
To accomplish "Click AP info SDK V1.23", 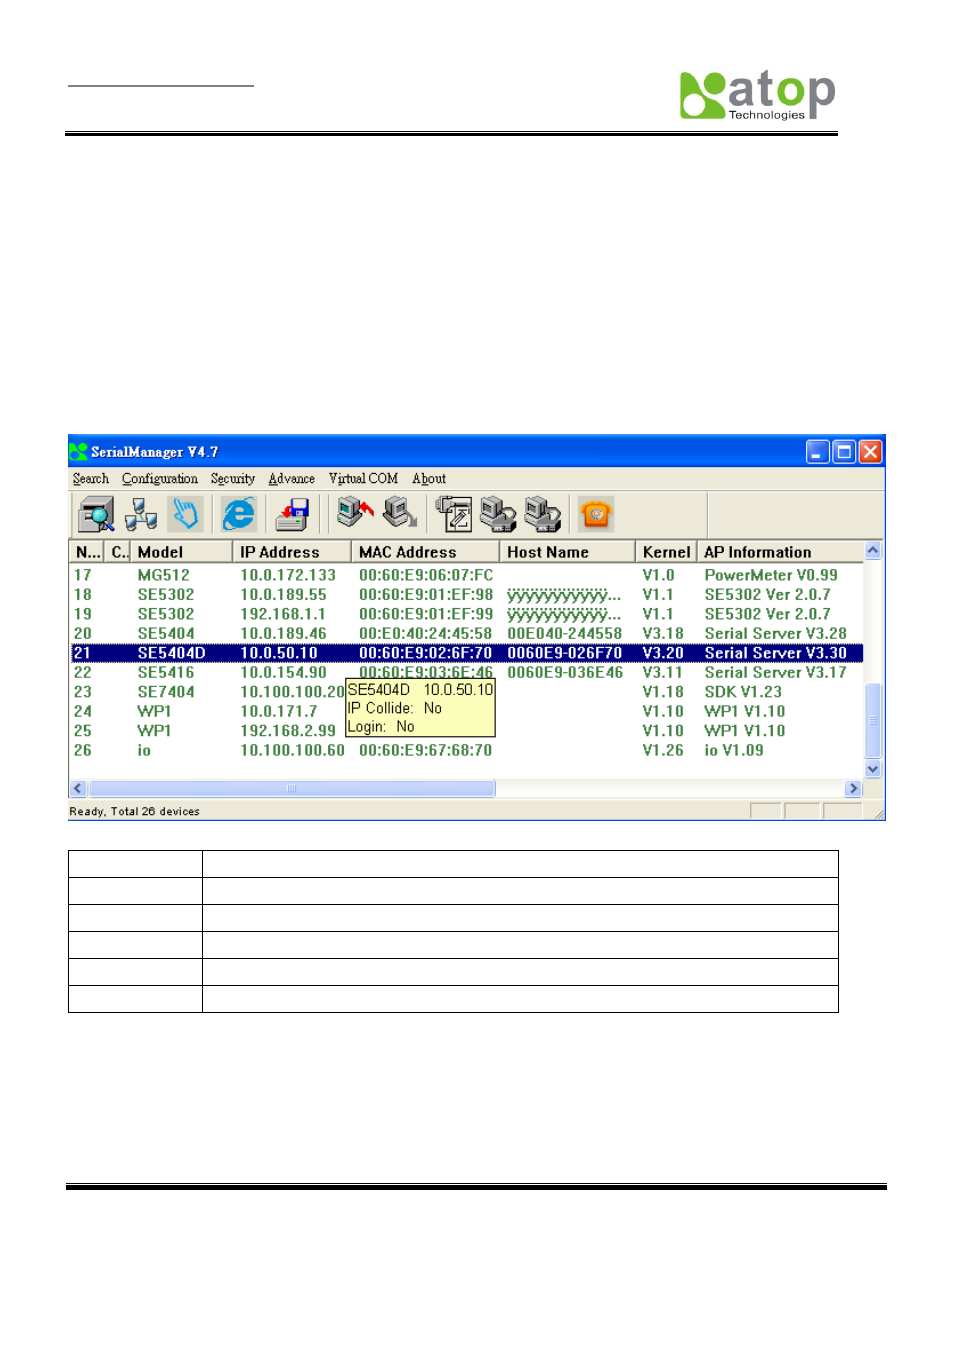I will click(x=743, y=692).
